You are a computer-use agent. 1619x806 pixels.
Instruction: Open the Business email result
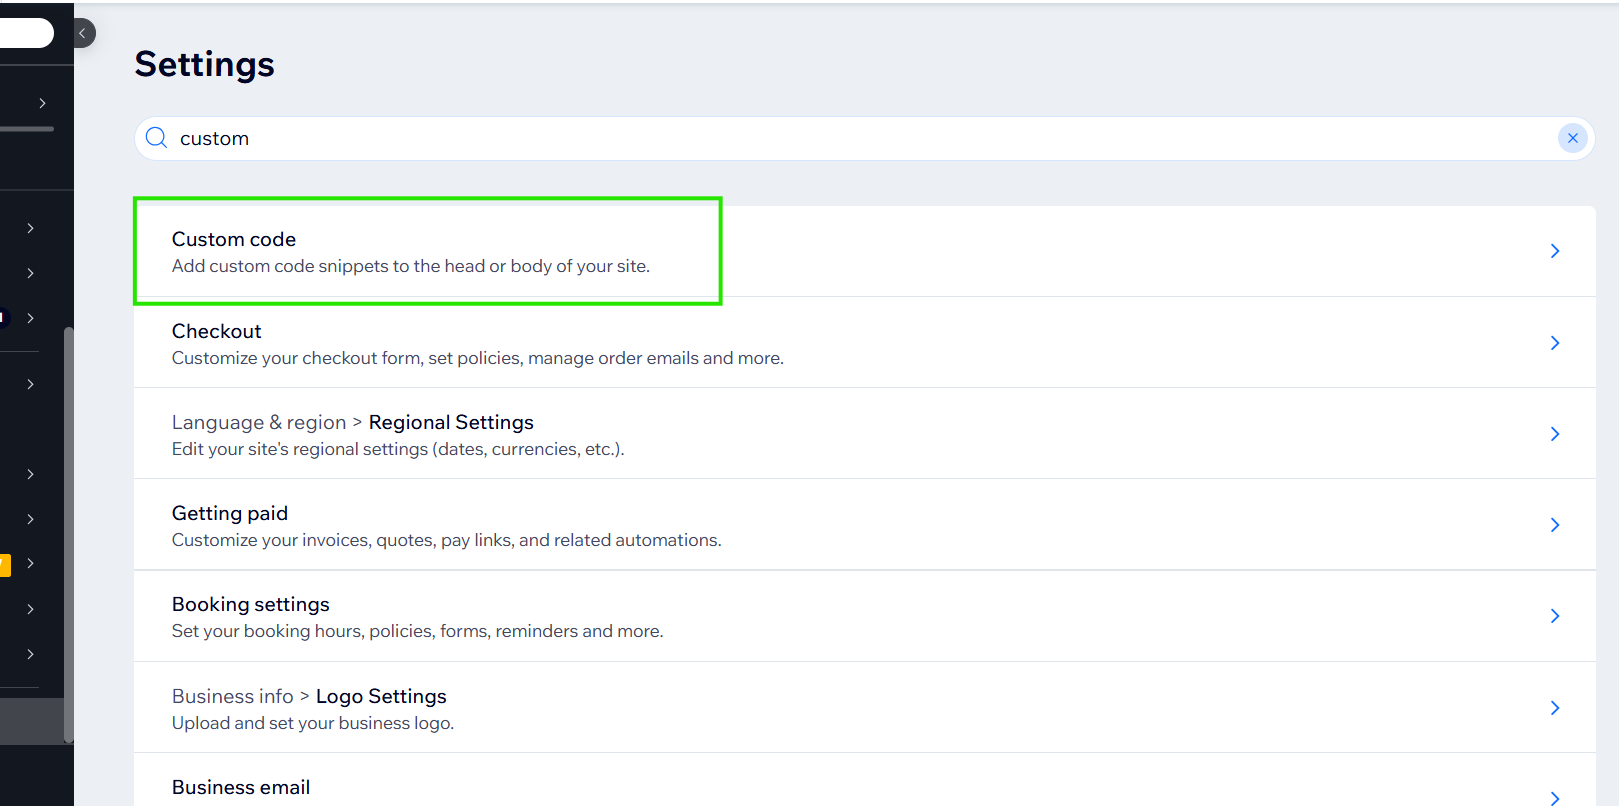pos(241,788)
